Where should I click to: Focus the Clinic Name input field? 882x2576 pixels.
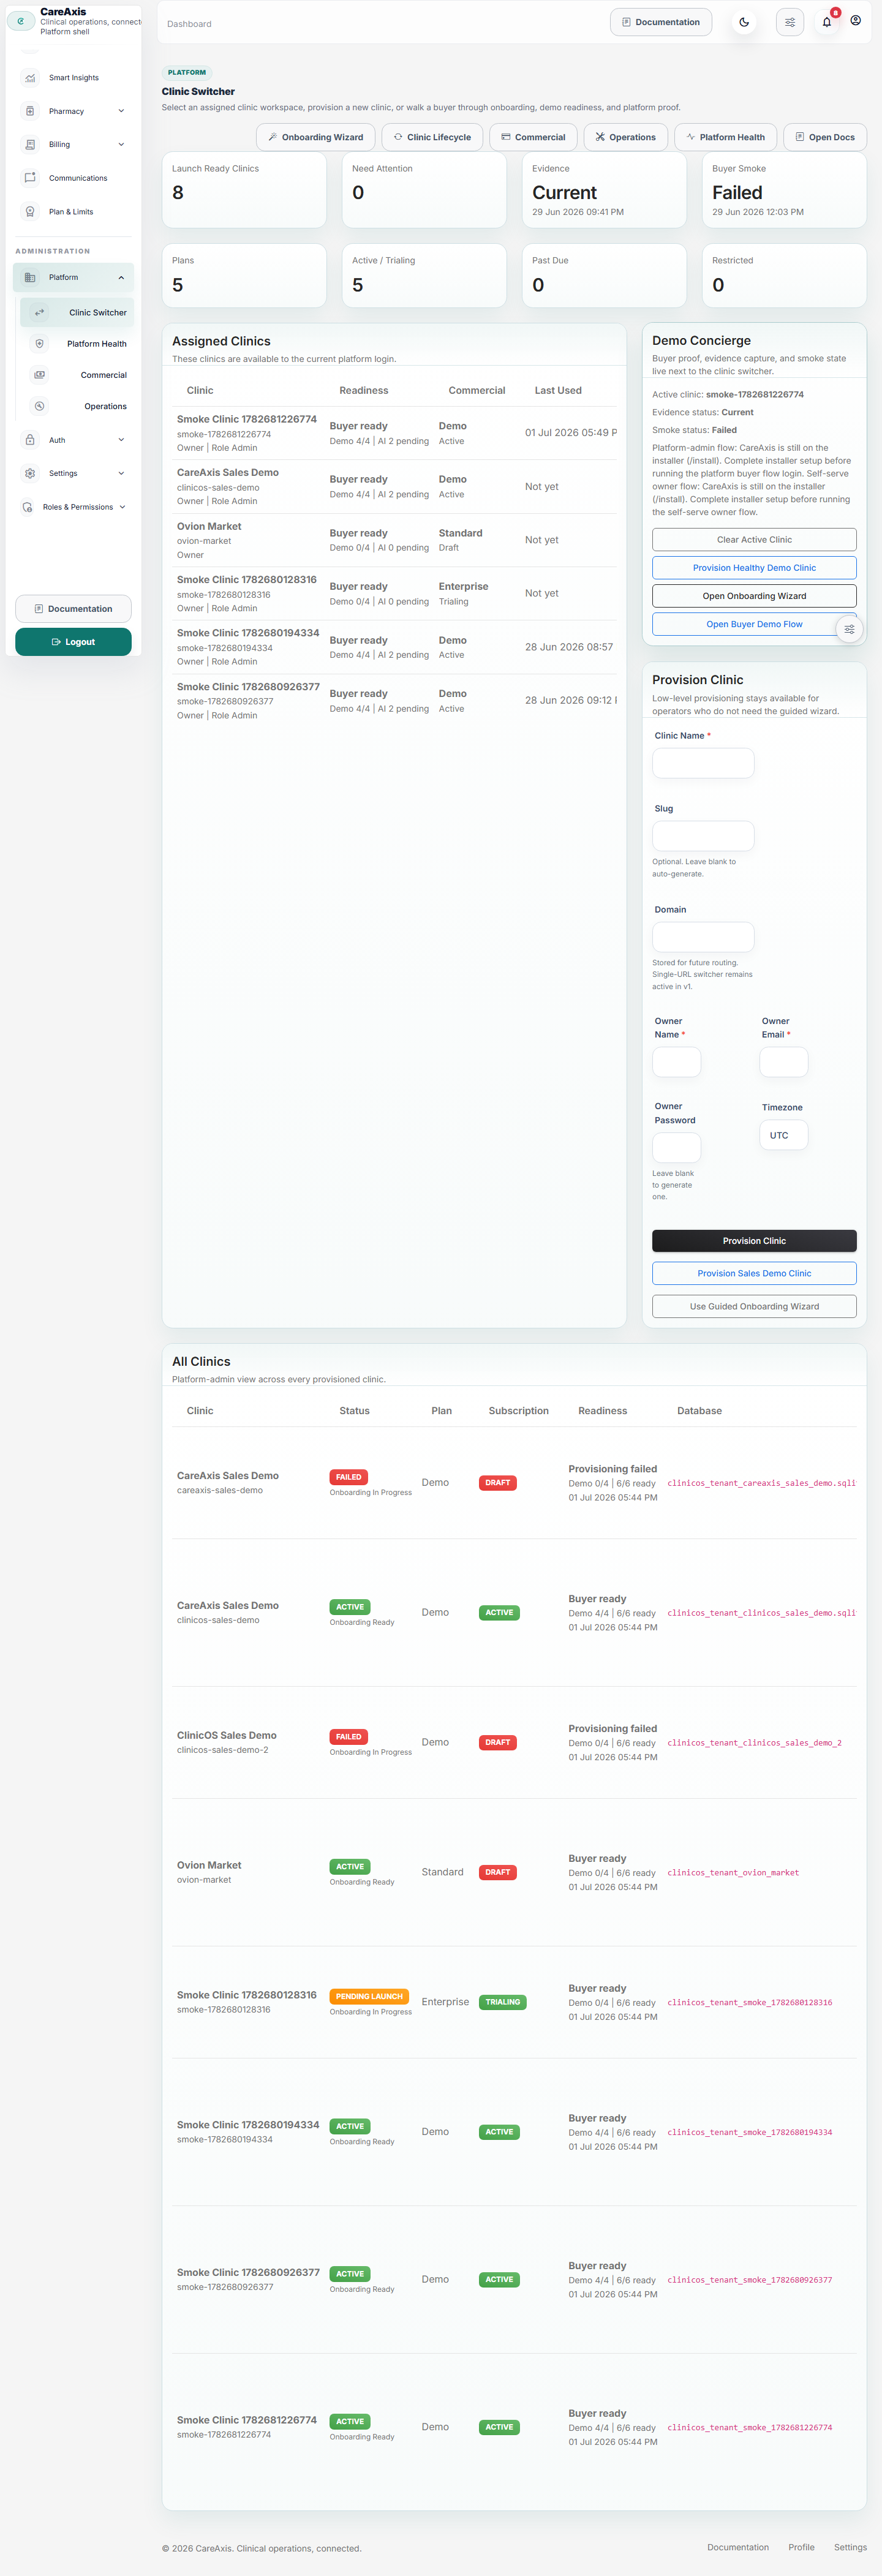coord(703,763)
